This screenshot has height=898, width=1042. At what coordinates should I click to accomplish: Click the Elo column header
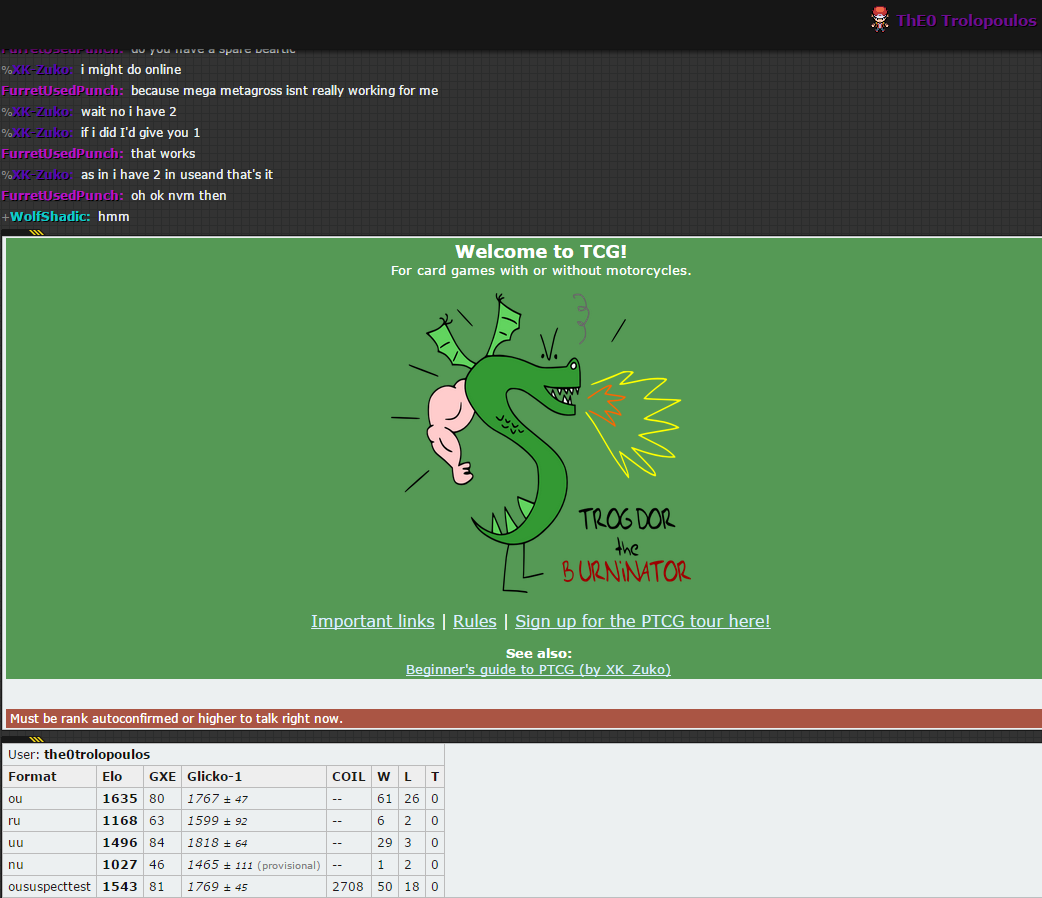click(x=112, y=777)
